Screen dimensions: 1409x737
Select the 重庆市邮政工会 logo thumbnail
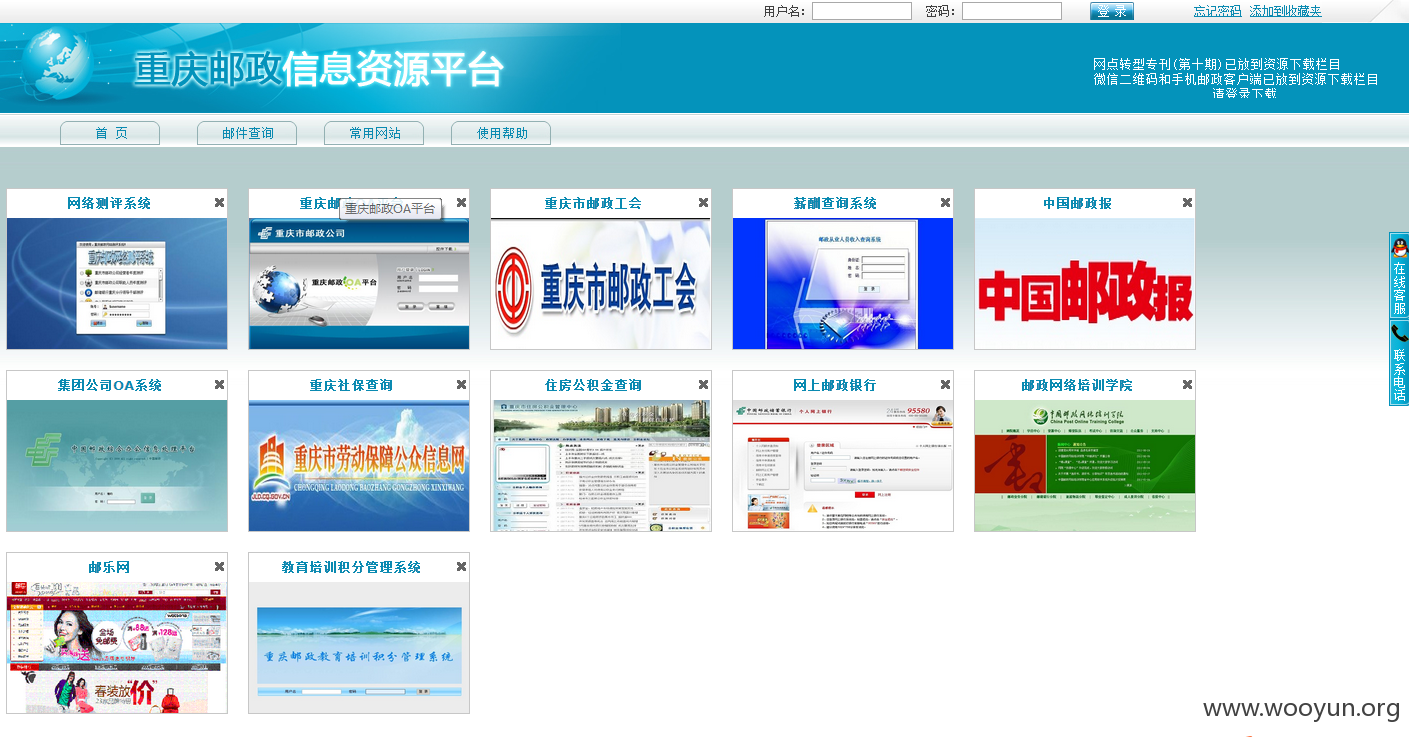601,284
